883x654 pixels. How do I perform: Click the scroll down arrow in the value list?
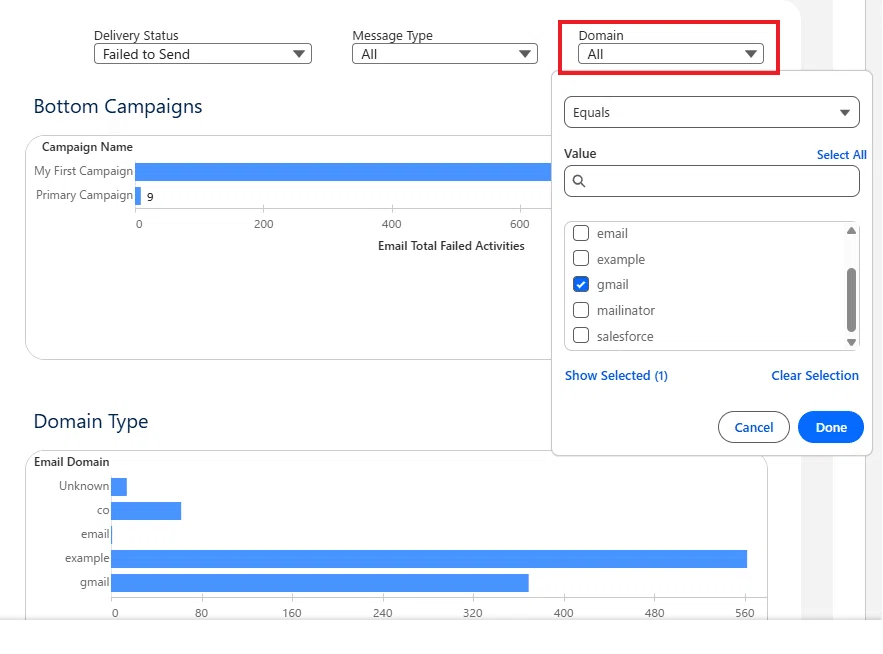coord(851,342)
